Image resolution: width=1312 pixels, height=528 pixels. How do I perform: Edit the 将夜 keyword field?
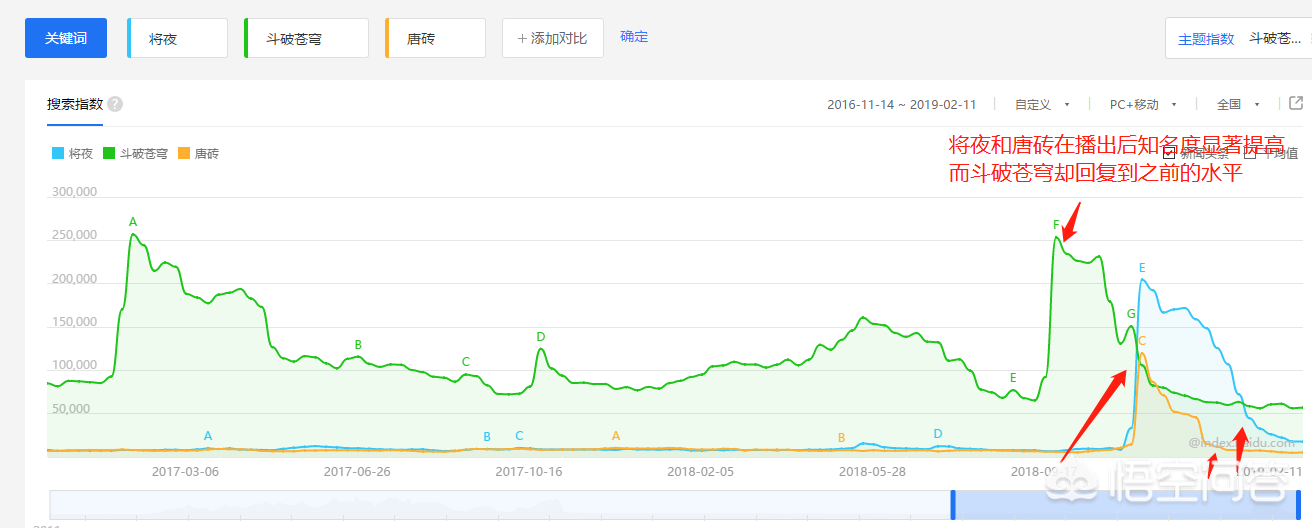[178, 38]
